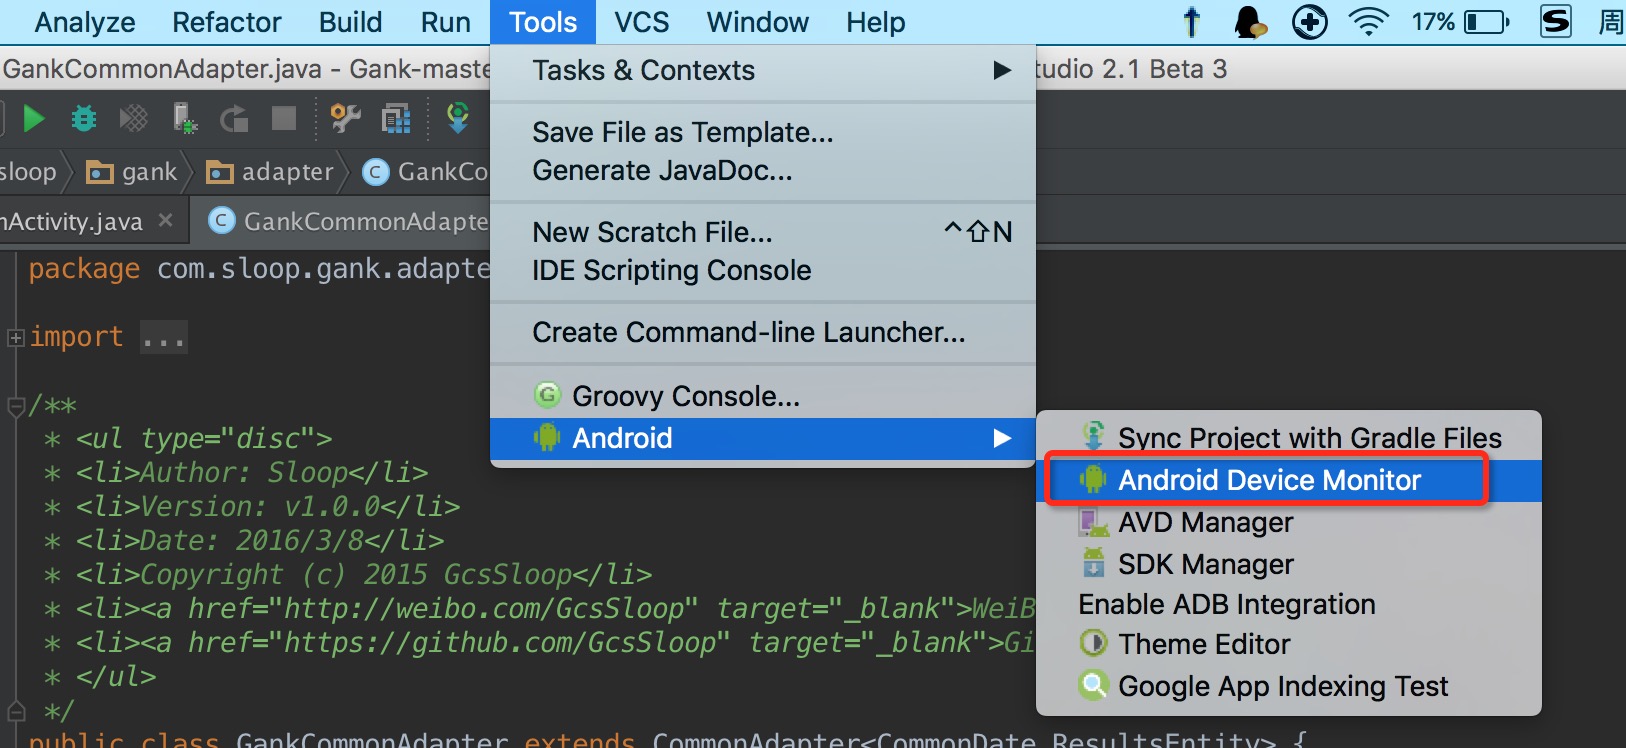Expand the folded import block
Screen dimensions: 1626x748
pyautogui.click(x=15, y=338)
